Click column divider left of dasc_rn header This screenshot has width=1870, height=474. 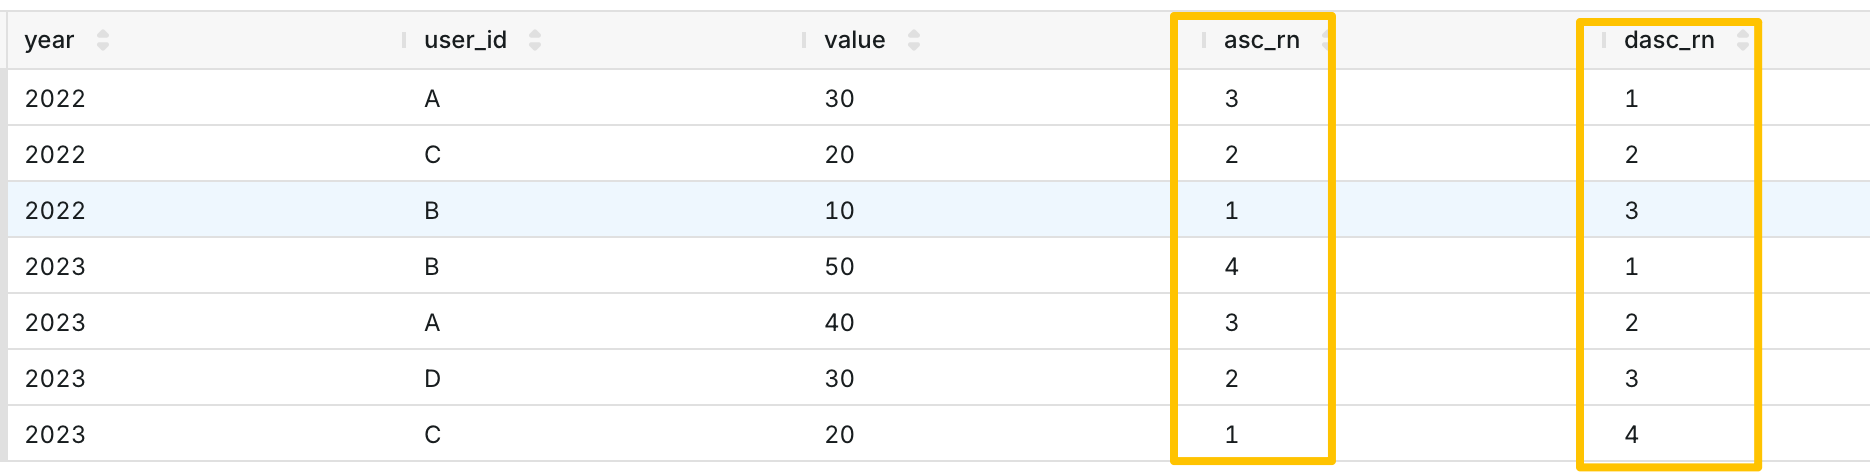coord(1604,40)
